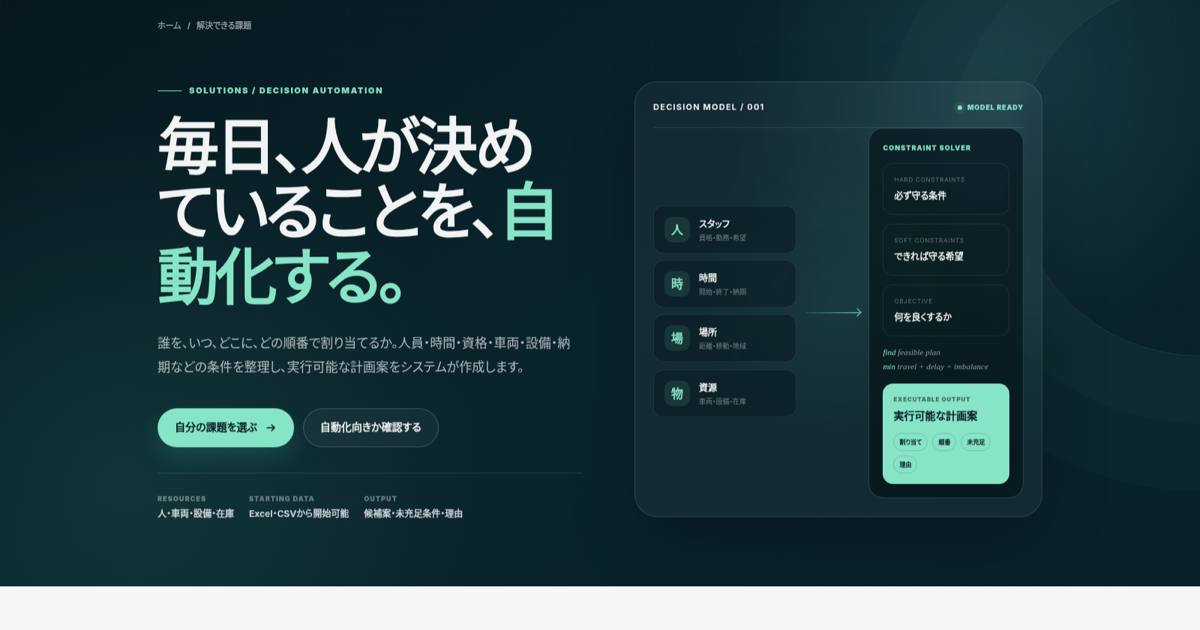Image resolution: width=1200 pixels, height=630 pixels.
Task: Click the OBJECTIVE 何を良くするか card
Action: [946, 310]
